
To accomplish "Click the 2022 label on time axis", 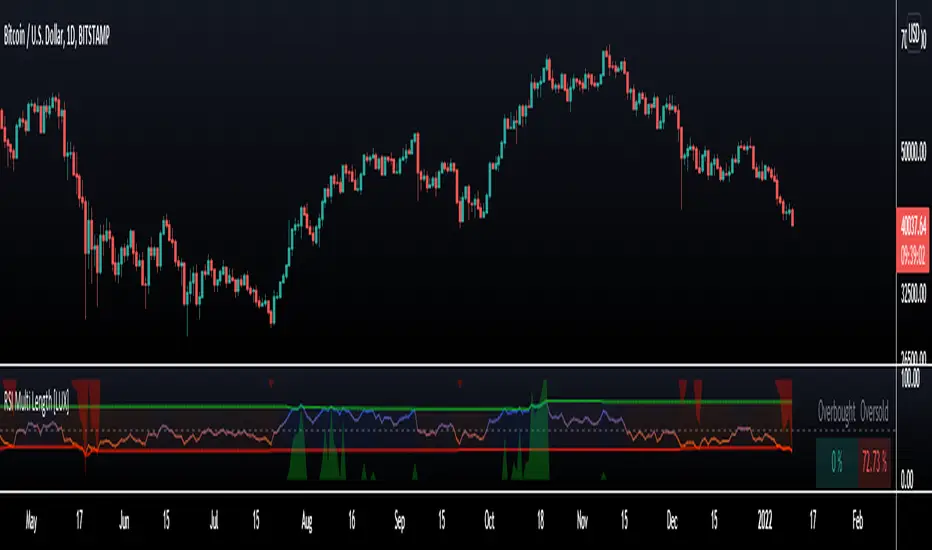I will point(765,521).
